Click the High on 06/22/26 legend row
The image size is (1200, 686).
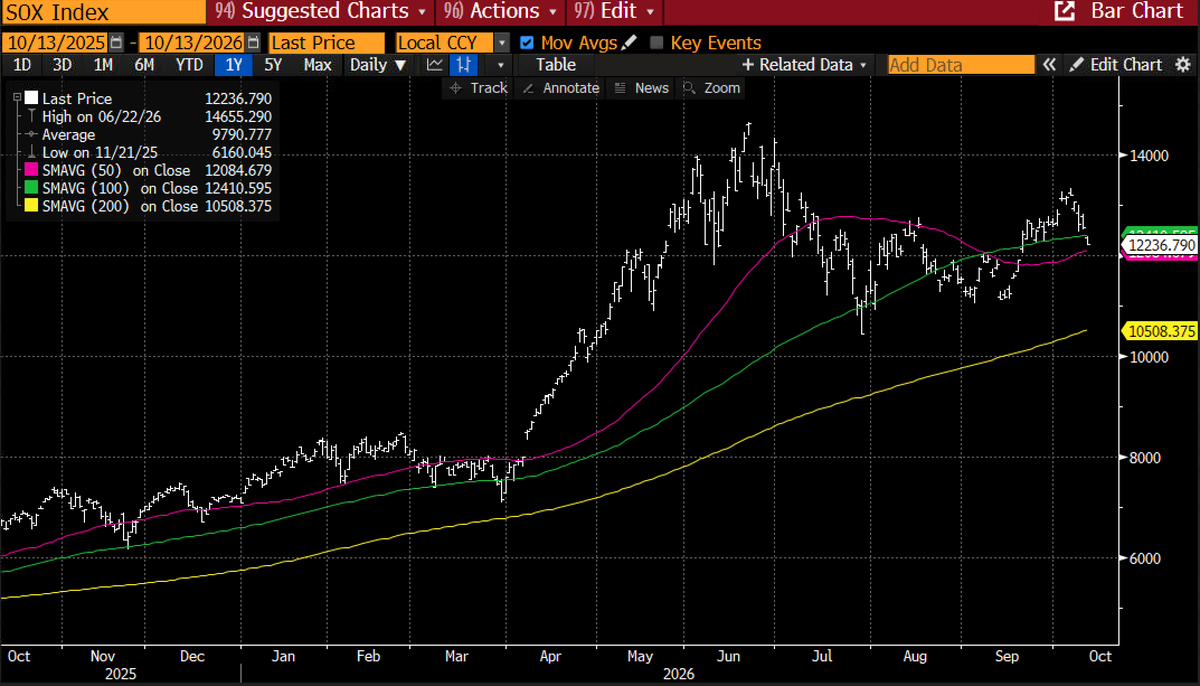147,117
